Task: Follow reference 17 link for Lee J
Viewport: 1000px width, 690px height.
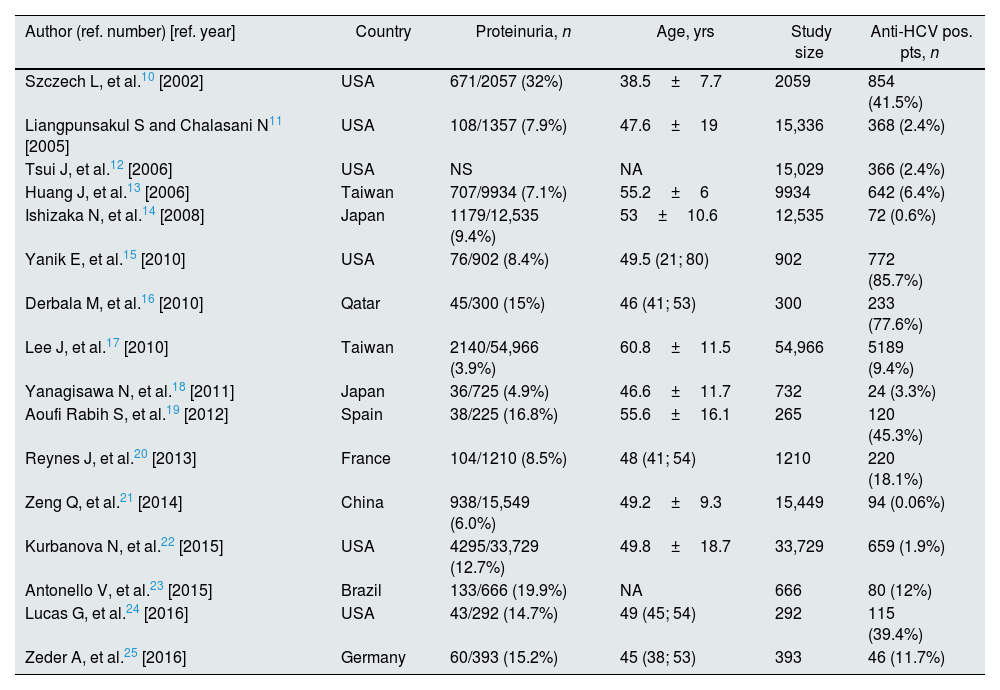Action: 112,343
